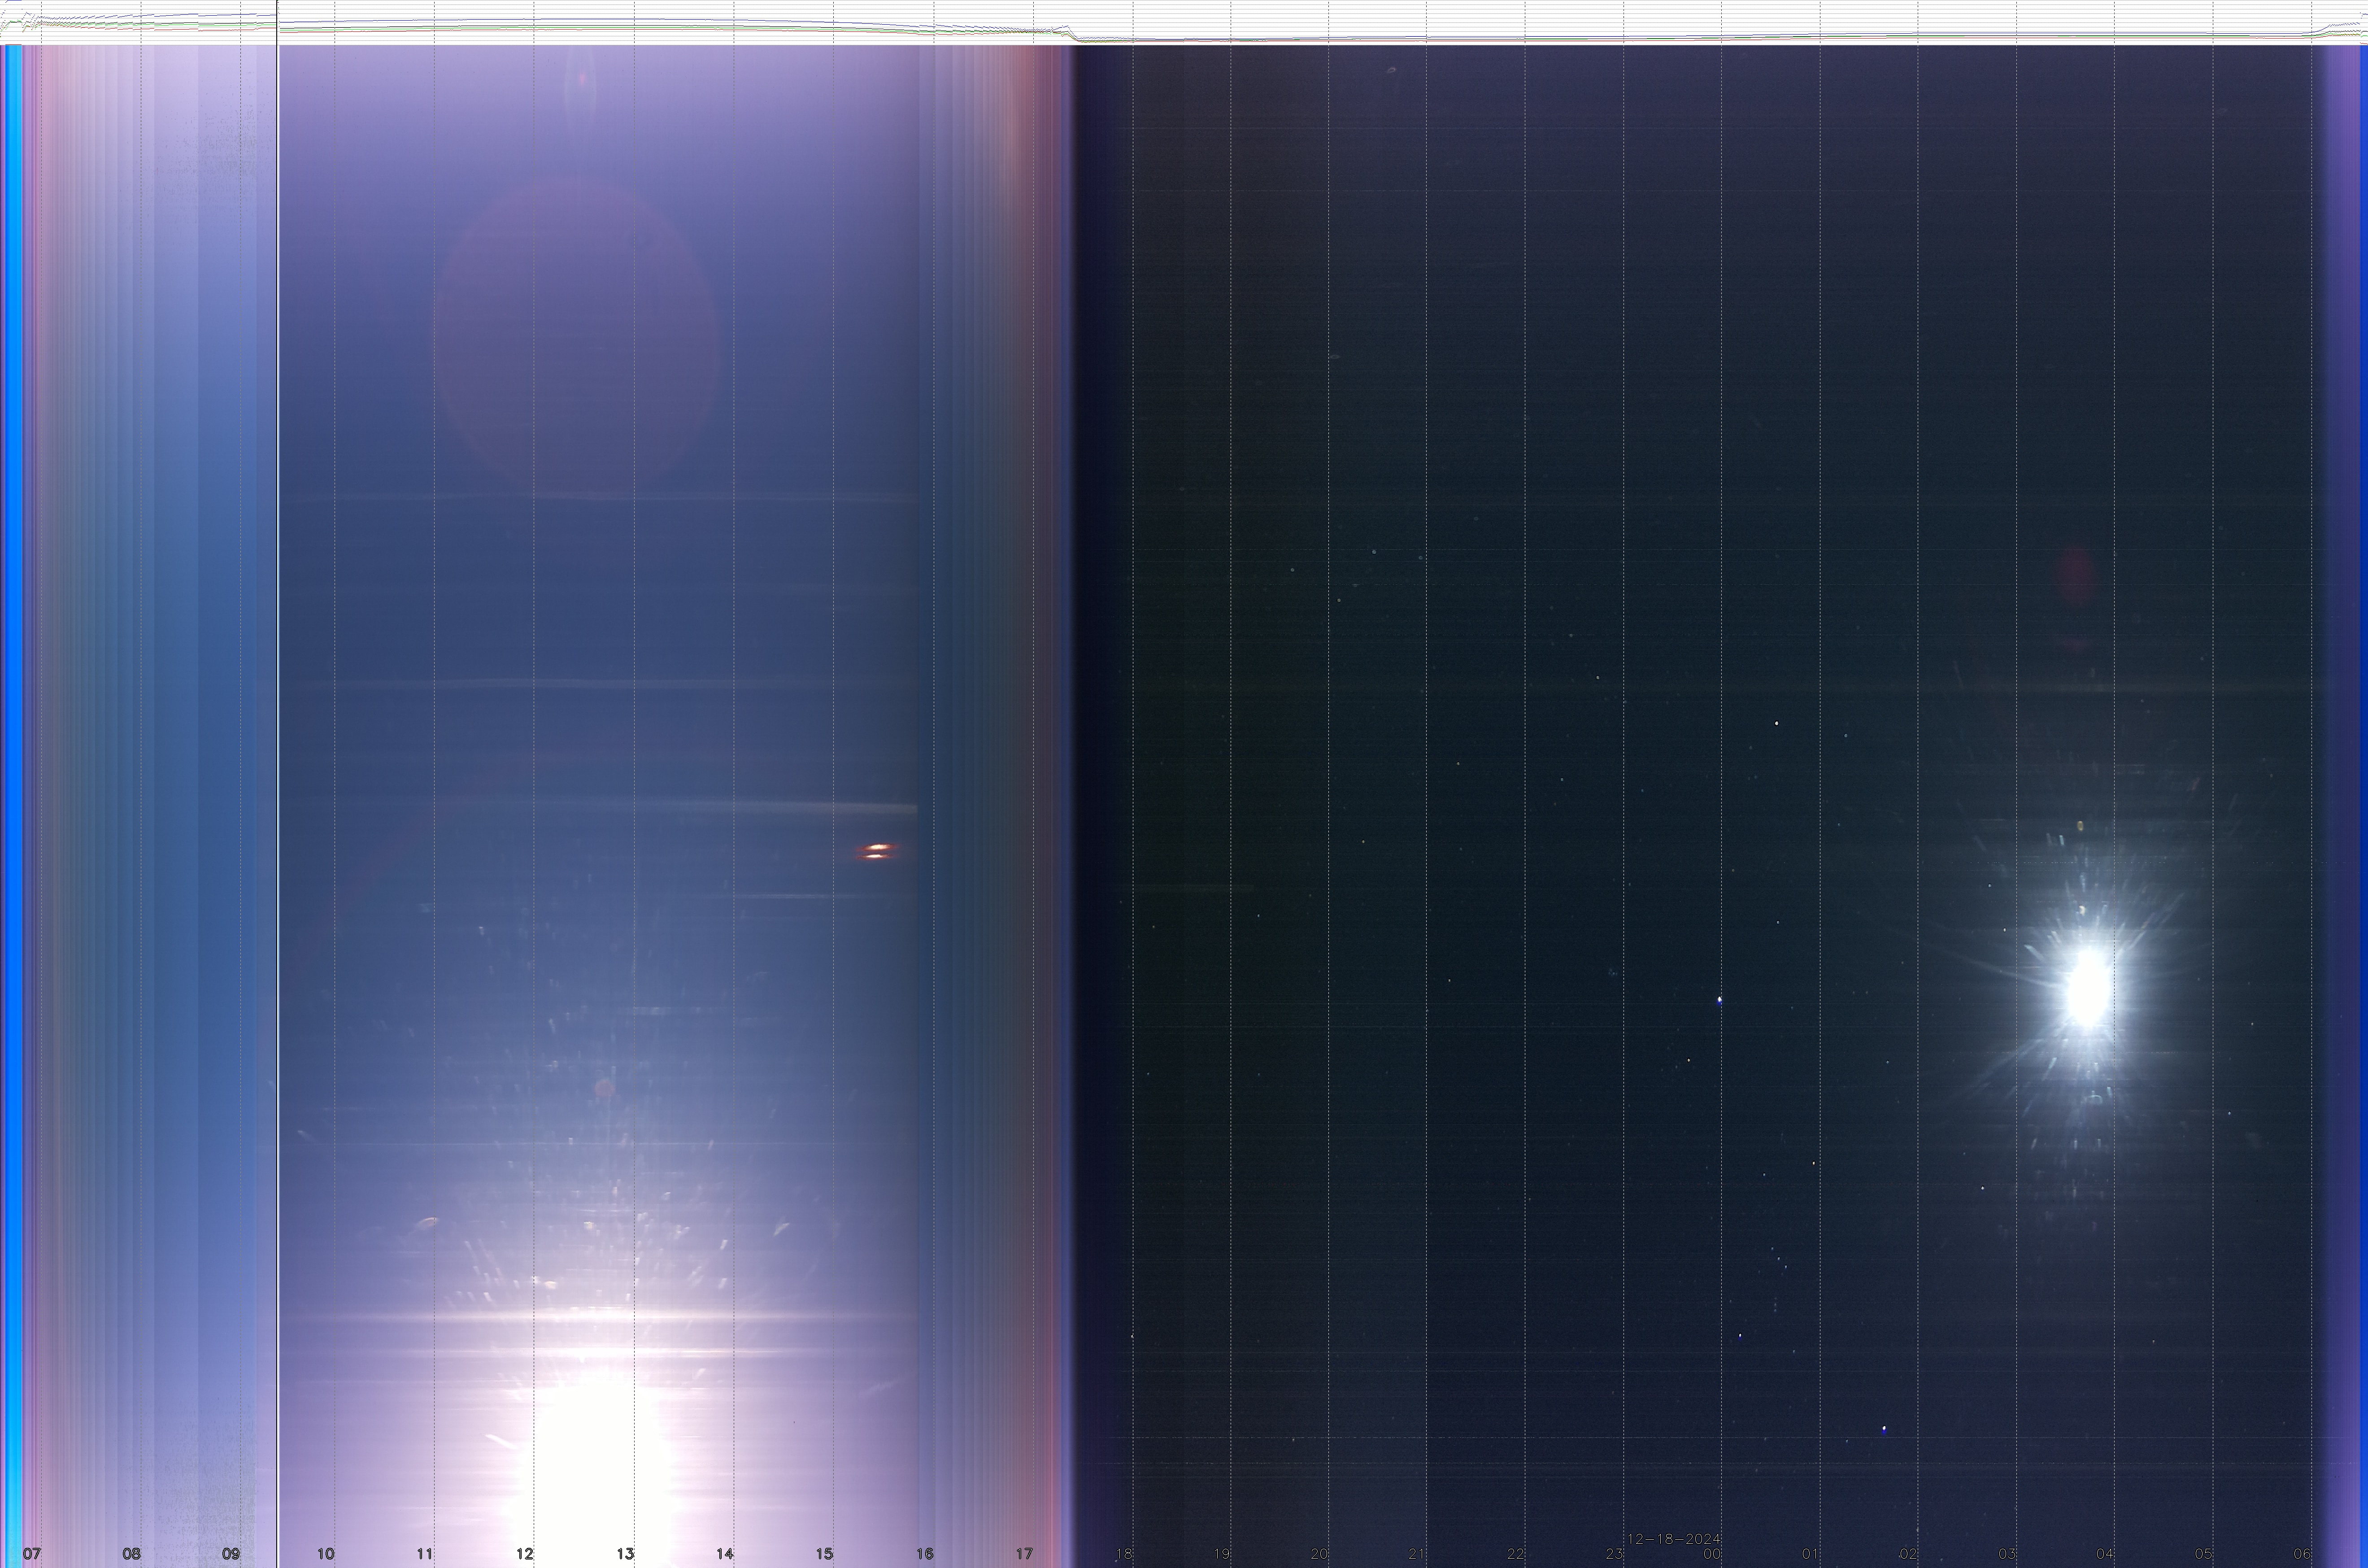Click the 23 hour label
This screenshot has height=1568, width=2368.
pos(1614,1553)
